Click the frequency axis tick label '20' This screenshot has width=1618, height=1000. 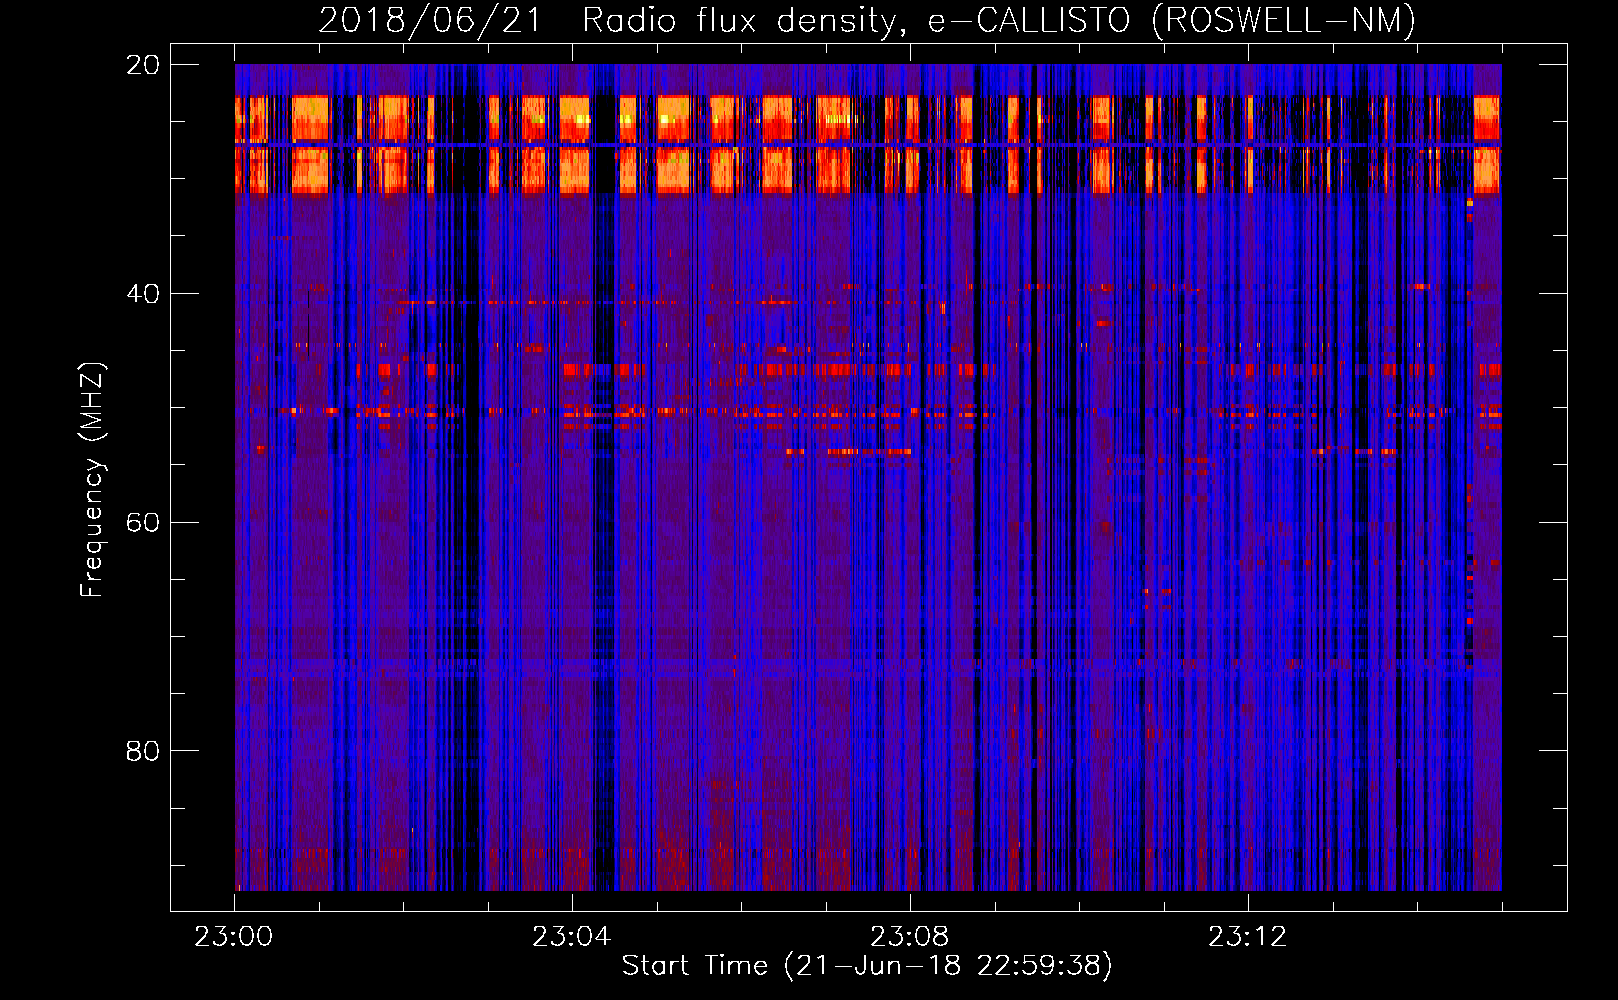pyautogui.click(x=143, y=65)
